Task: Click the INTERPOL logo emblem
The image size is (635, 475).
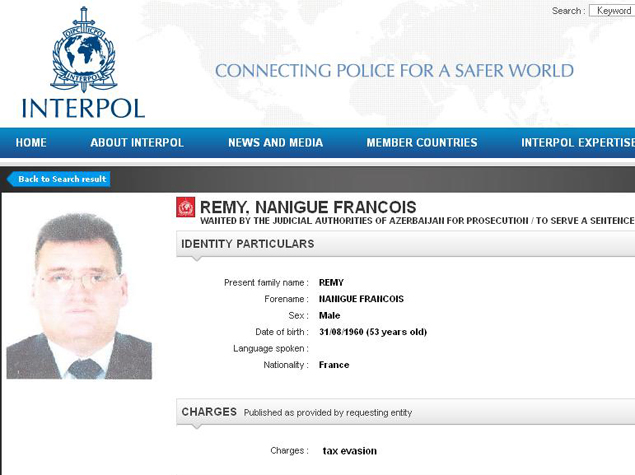Action: [84, 49]
